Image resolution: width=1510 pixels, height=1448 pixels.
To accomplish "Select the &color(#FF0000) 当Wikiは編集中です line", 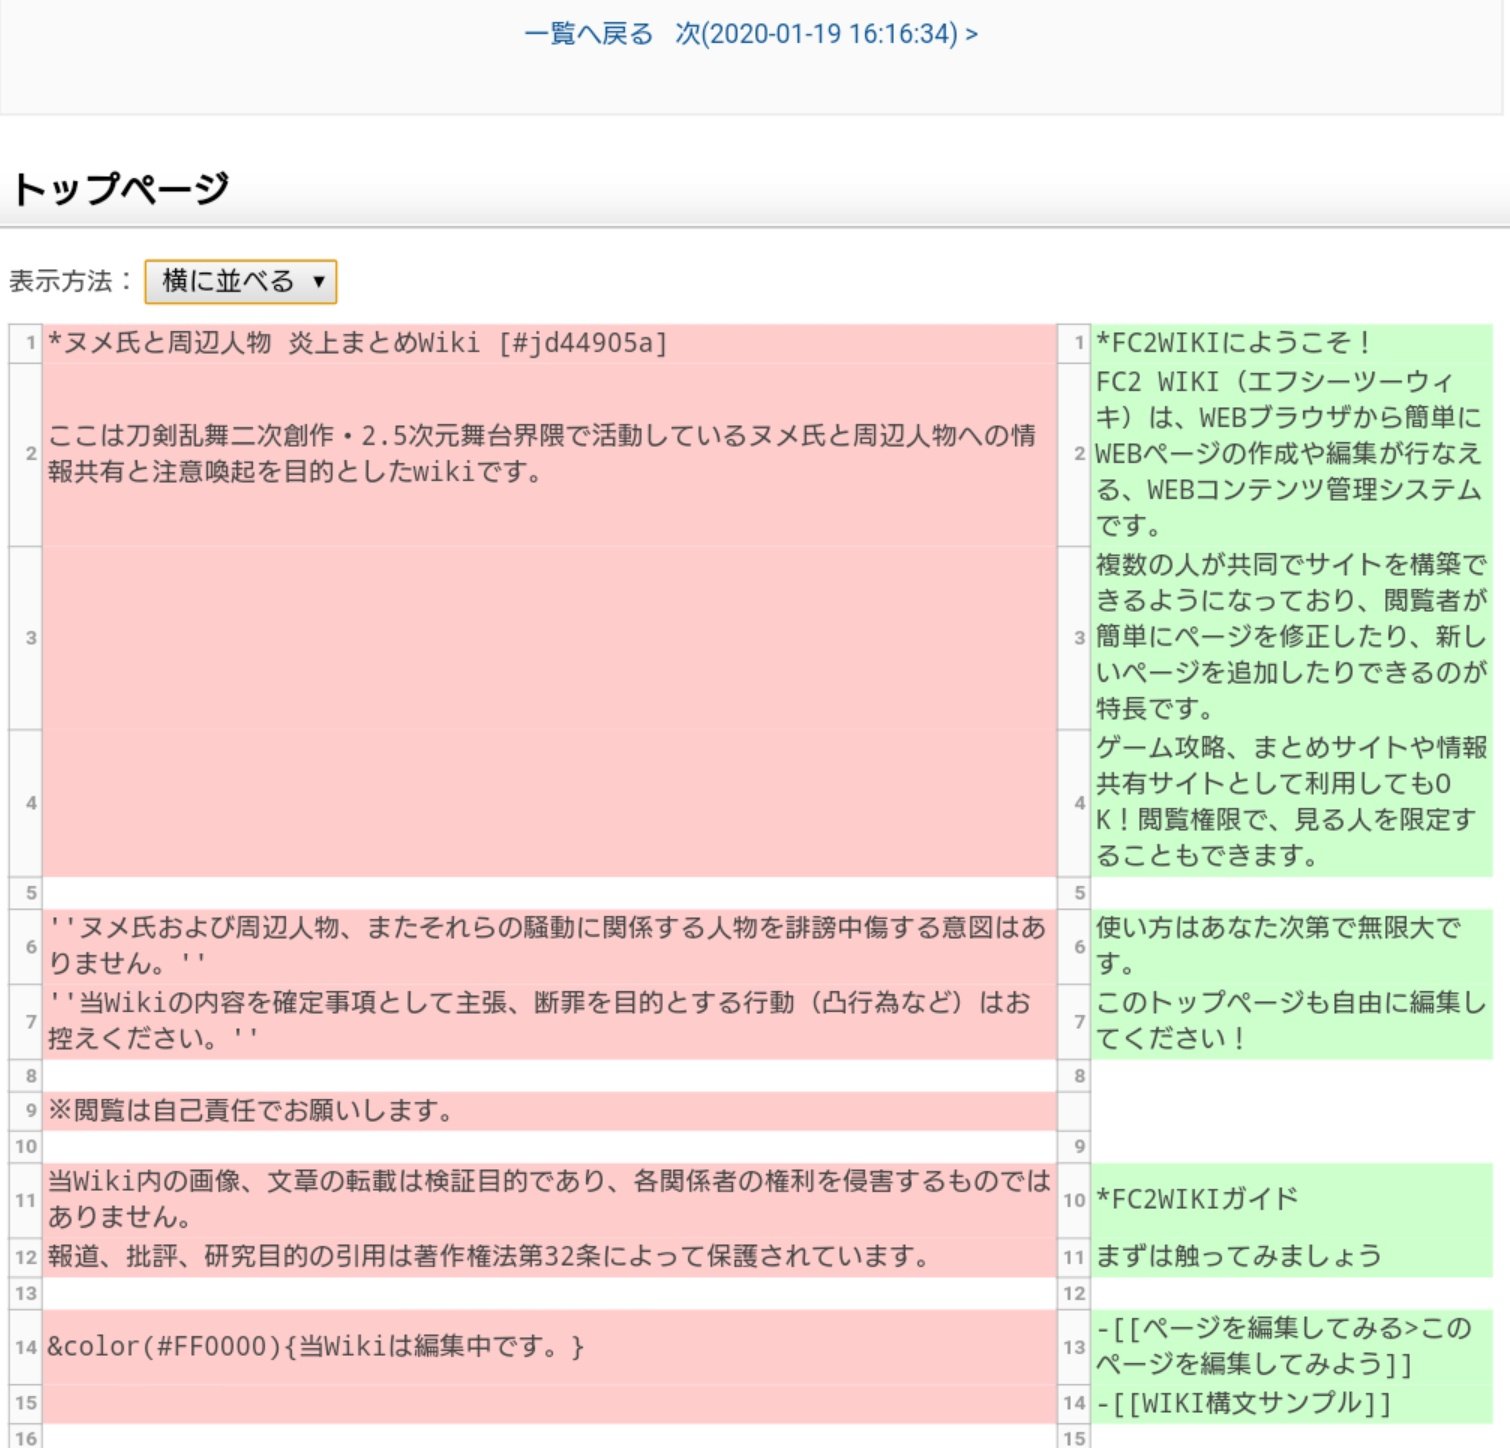I will (x=549, y=1347).
